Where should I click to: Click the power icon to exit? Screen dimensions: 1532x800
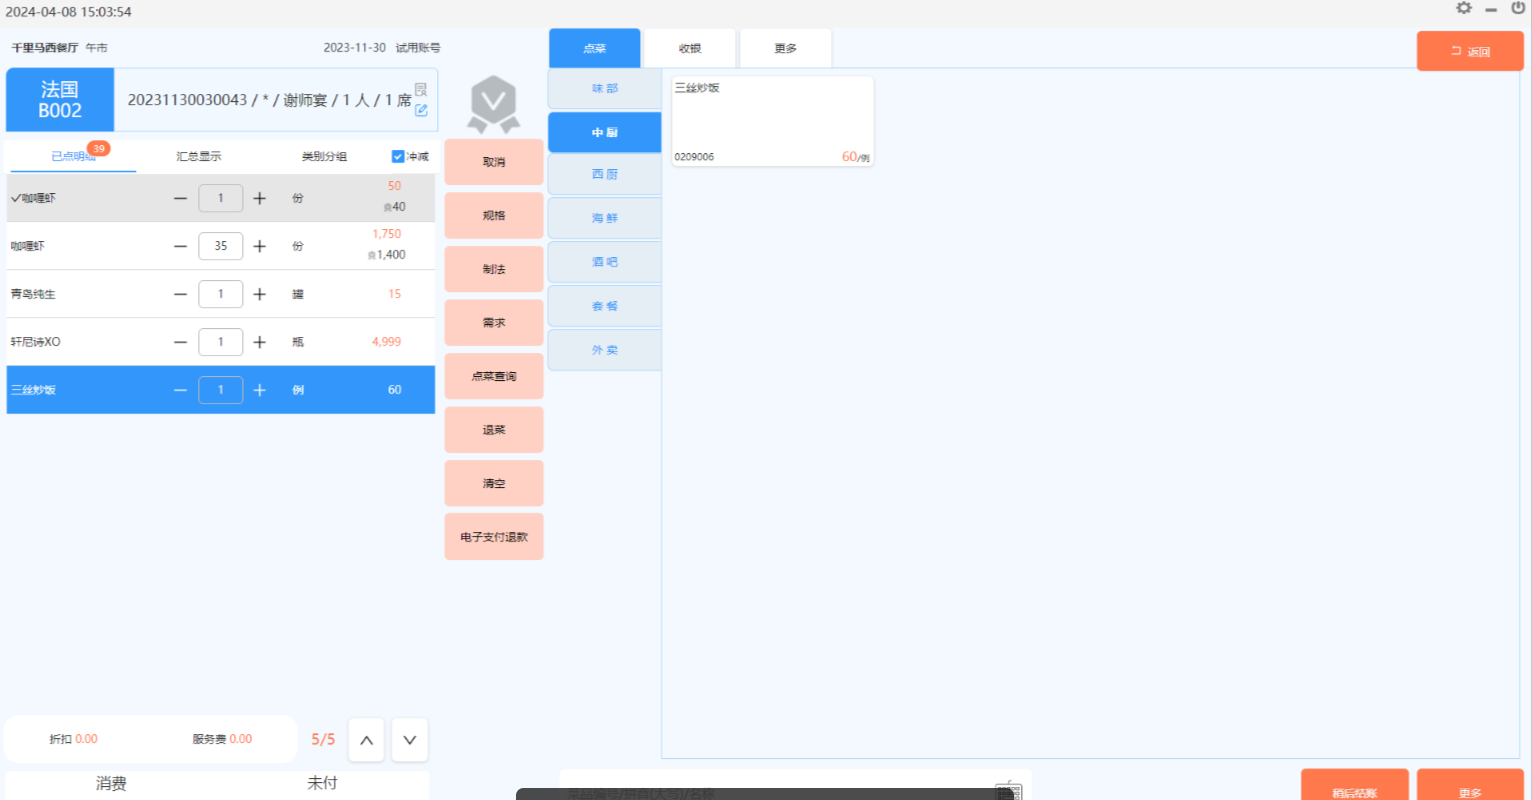point(1518,8)
